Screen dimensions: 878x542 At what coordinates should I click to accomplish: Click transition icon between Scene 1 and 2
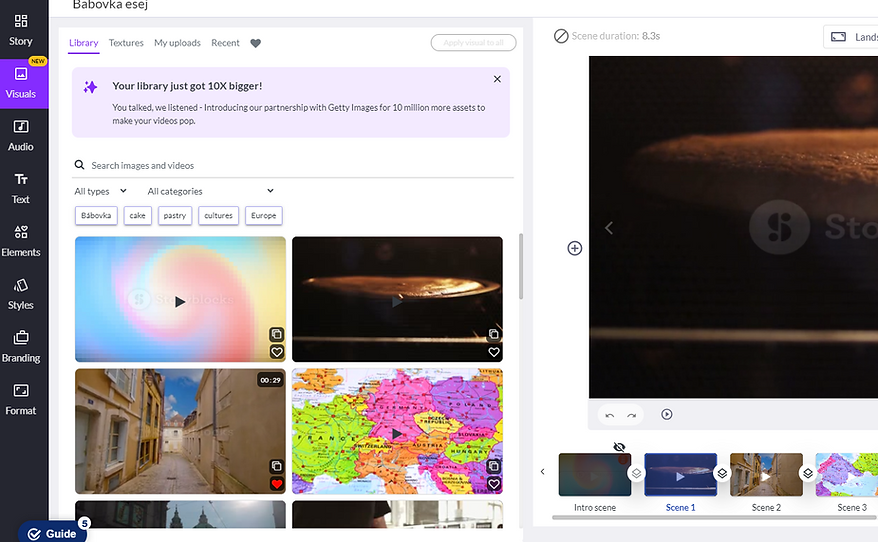coord(722,474)
